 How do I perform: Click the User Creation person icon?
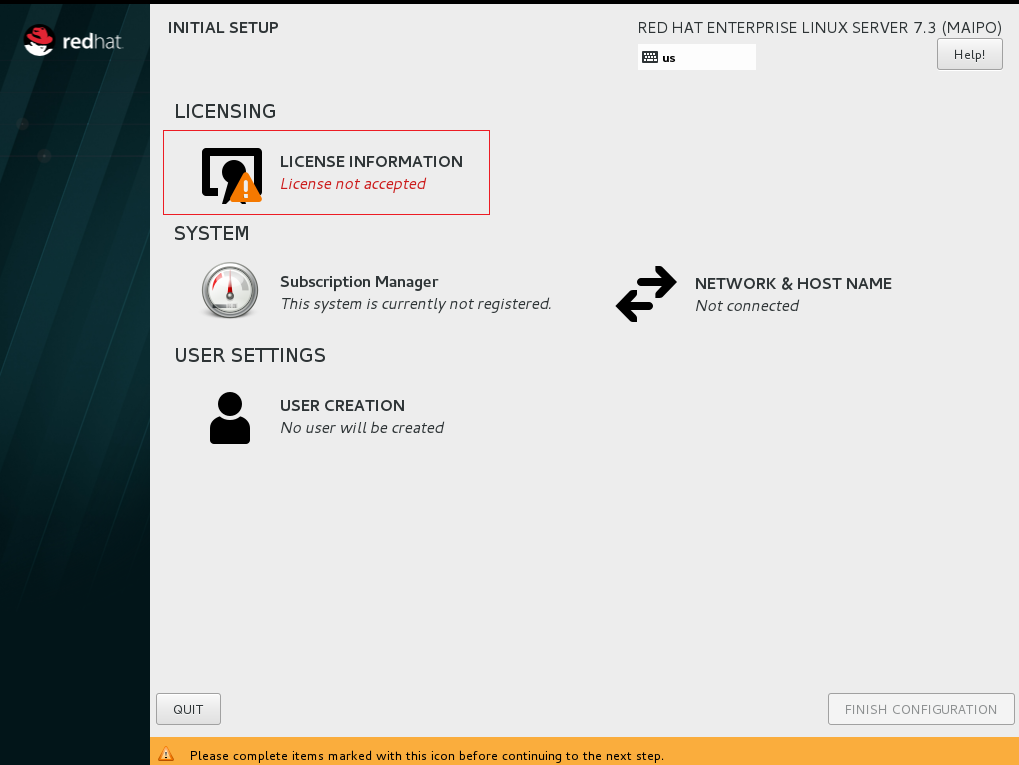click(x=230, y=418)
